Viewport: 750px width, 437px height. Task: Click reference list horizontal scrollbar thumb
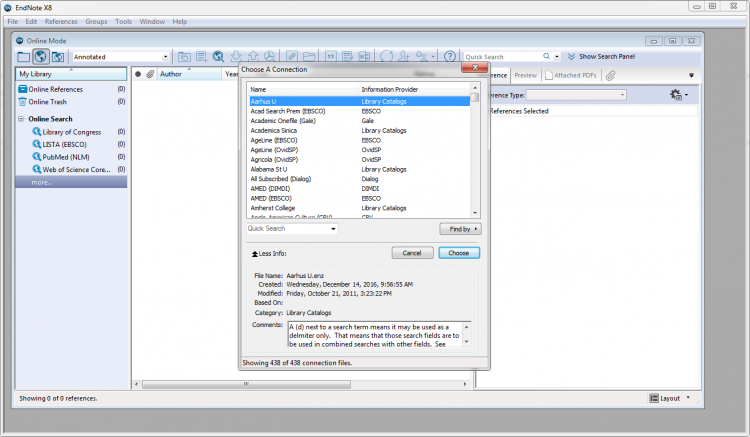pyautogui.click(x=246, y=384)
